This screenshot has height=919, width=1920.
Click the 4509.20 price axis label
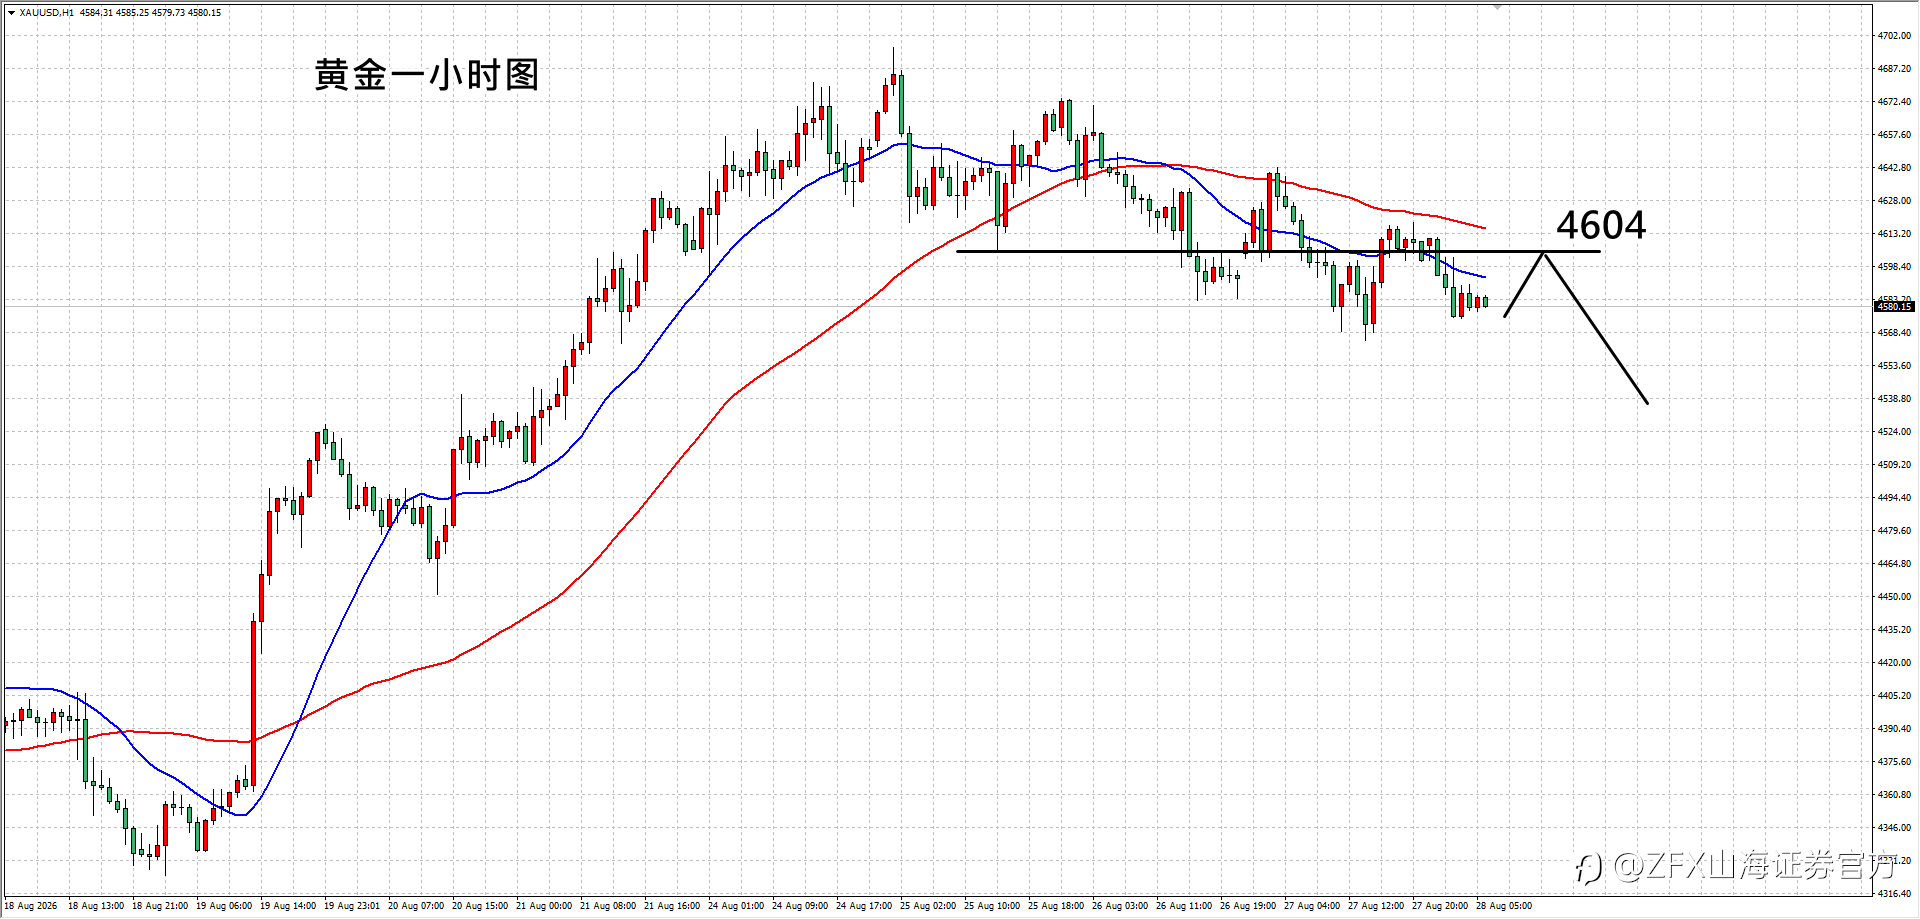pyautogui.click(x=1894, y=465)
